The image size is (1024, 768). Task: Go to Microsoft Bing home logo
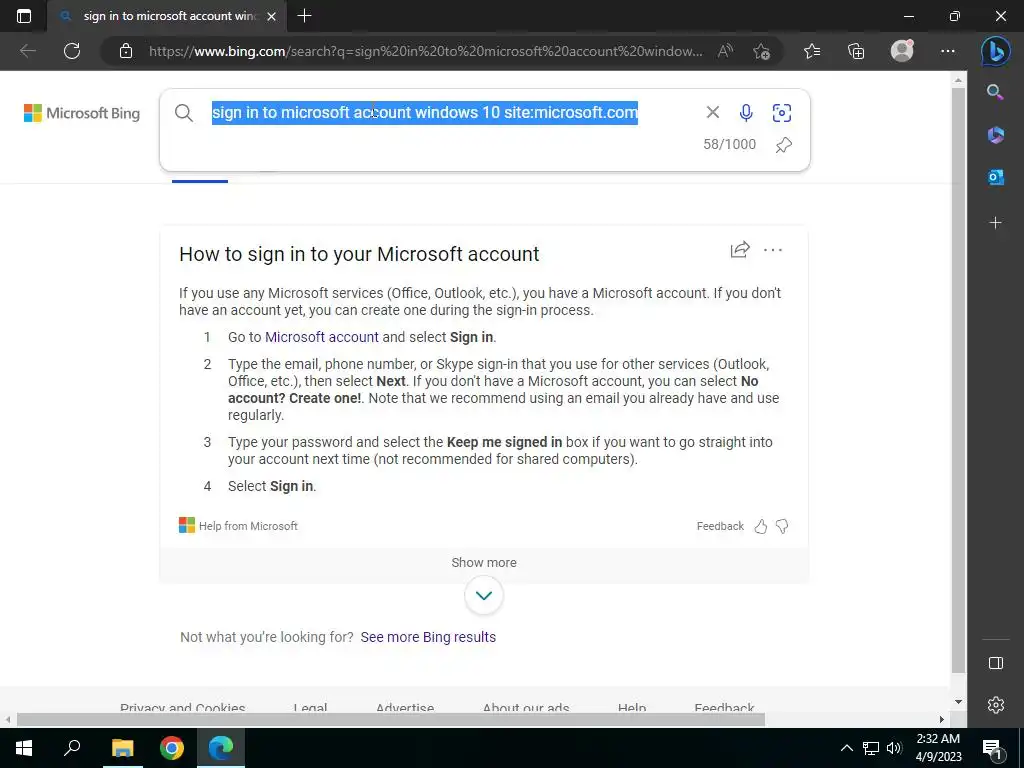[x=82, y=113]
